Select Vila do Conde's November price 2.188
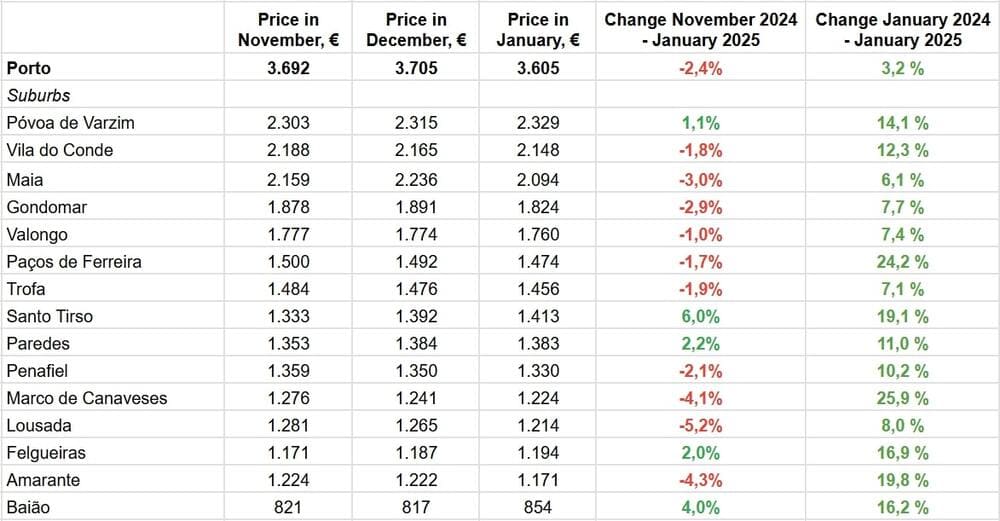Image resolution: width=1000 pixels, height=521 pixels. tap(288, 150)
